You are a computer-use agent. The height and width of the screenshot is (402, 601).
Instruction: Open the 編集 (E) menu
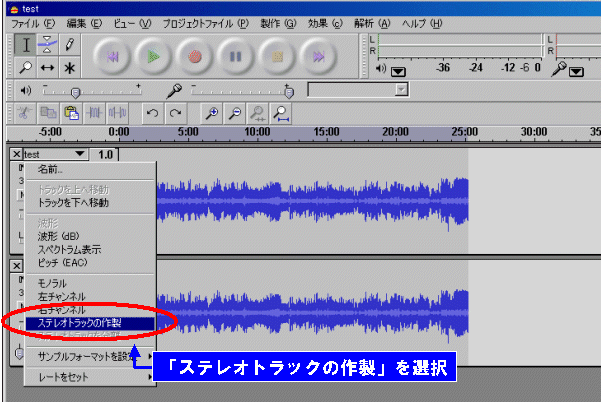tap(84, 24)
